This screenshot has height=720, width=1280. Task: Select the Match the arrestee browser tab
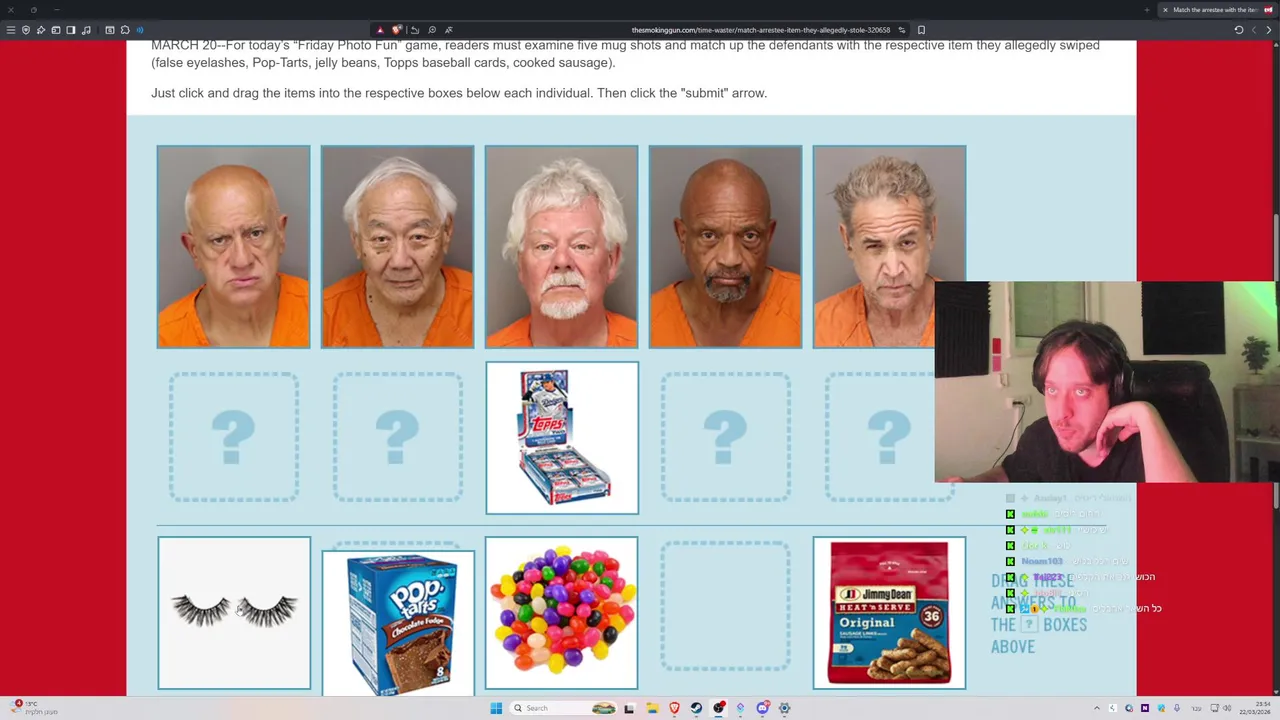(1217, 10)
